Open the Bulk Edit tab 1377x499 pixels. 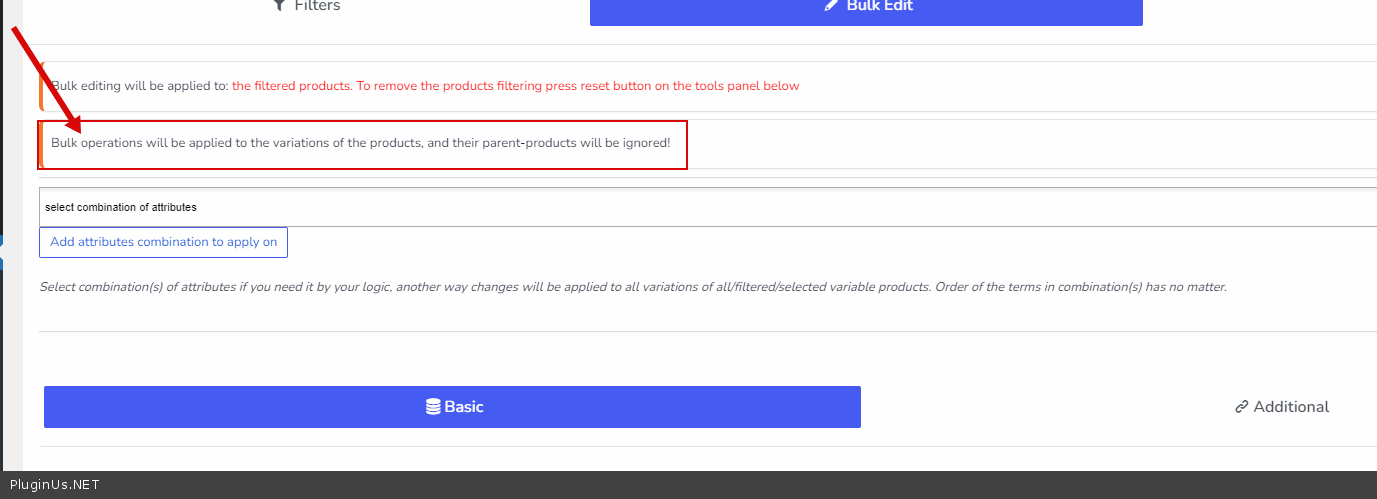click(866, 8)
